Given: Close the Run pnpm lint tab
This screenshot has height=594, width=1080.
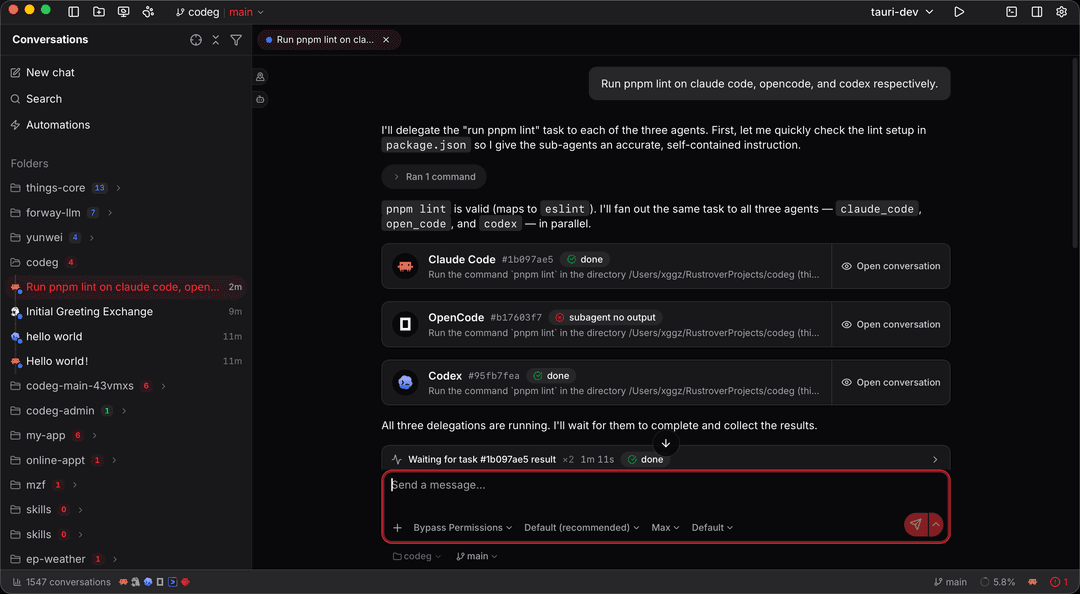Looking at the screenshot, I should (386, 40).
